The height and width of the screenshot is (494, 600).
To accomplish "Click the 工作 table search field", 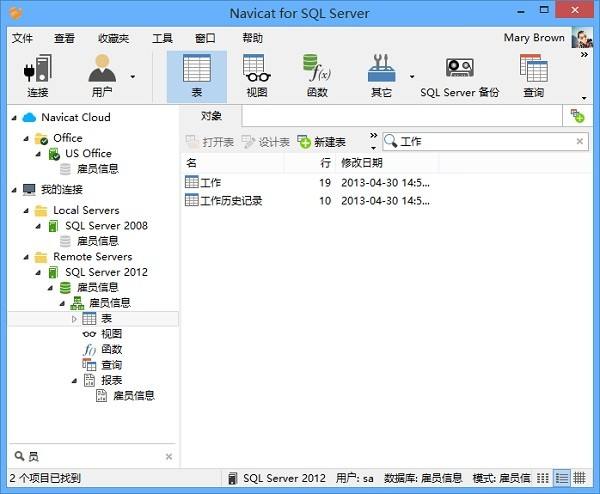I will (486, 142).
